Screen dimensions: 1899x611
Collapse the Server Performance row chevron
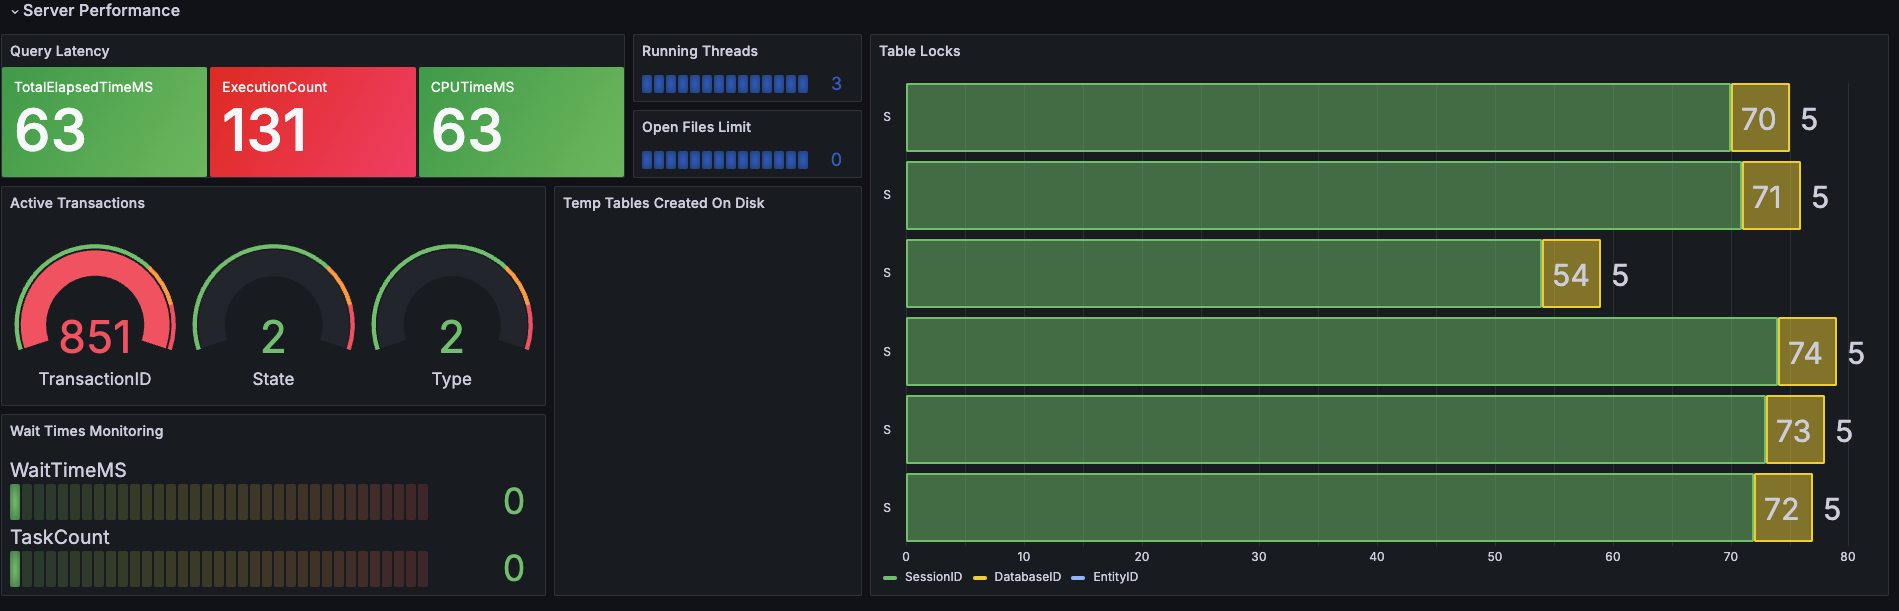click(14, 11)
